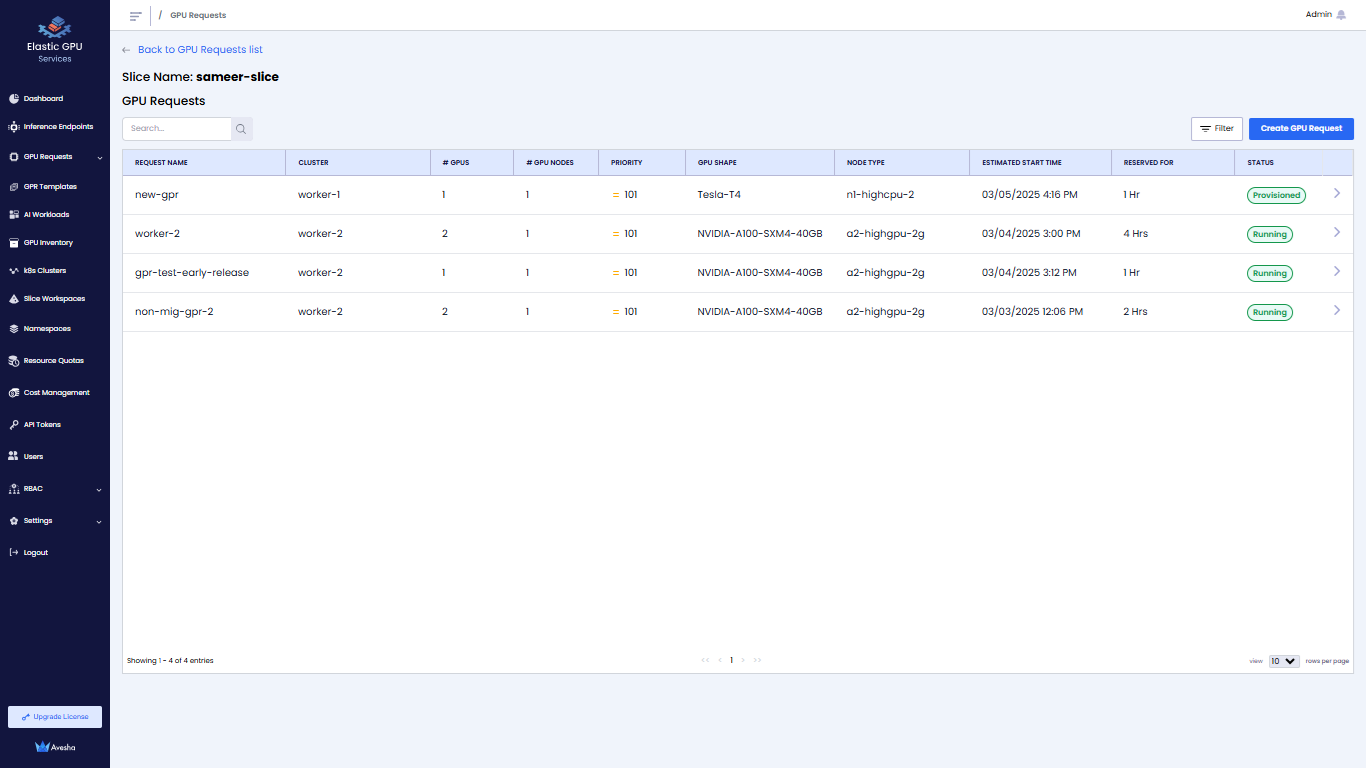Click n1-highcpu-2 node type cell
The height and width of the screenshot is (768, 1366).
[880, 195]
